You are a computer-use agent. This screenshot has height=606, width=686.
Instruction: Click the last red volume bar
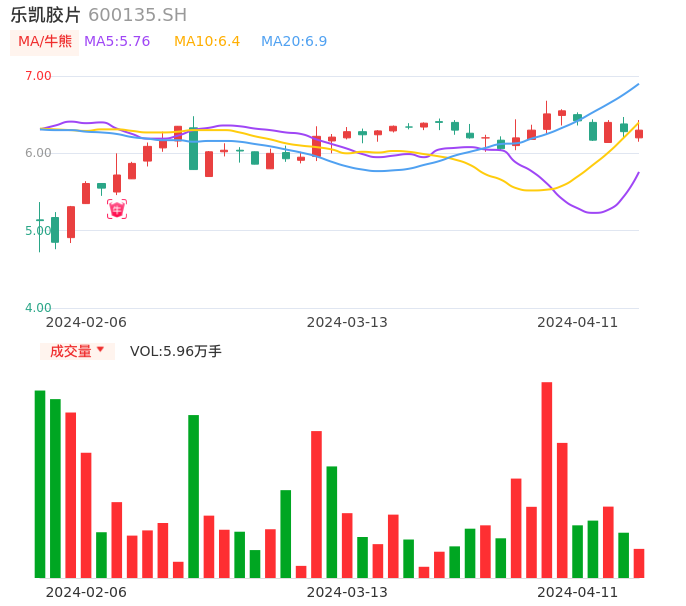pos(639,564)
